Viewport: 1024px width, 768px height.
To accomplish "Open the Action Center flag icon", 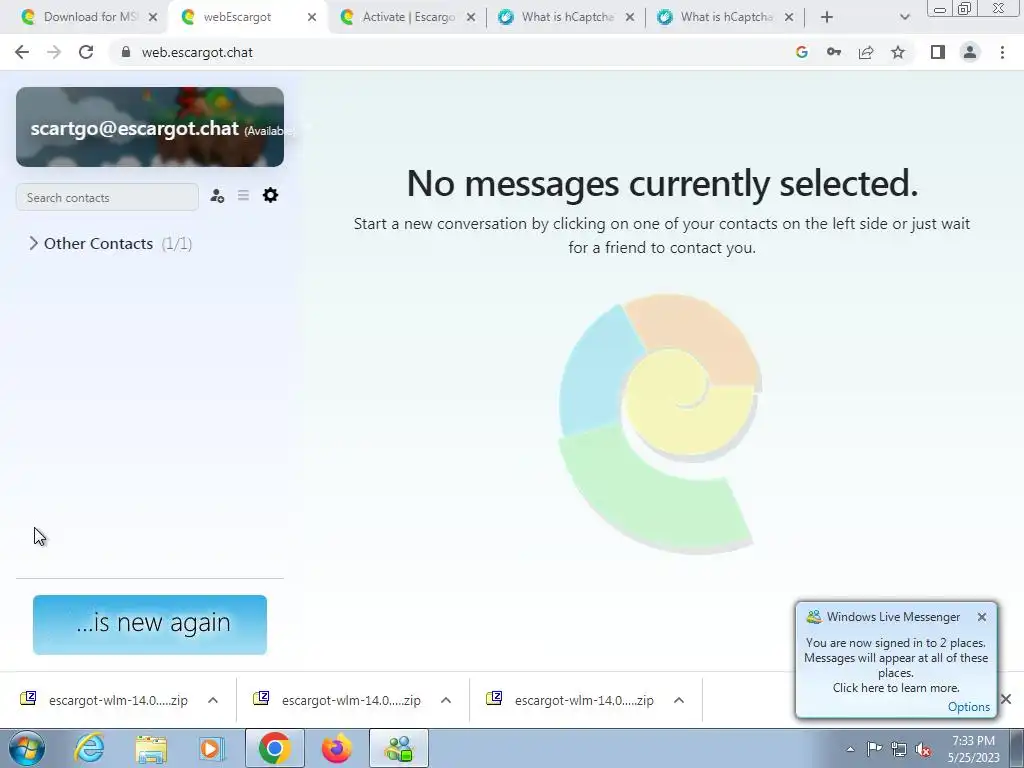I will [874, 749].
